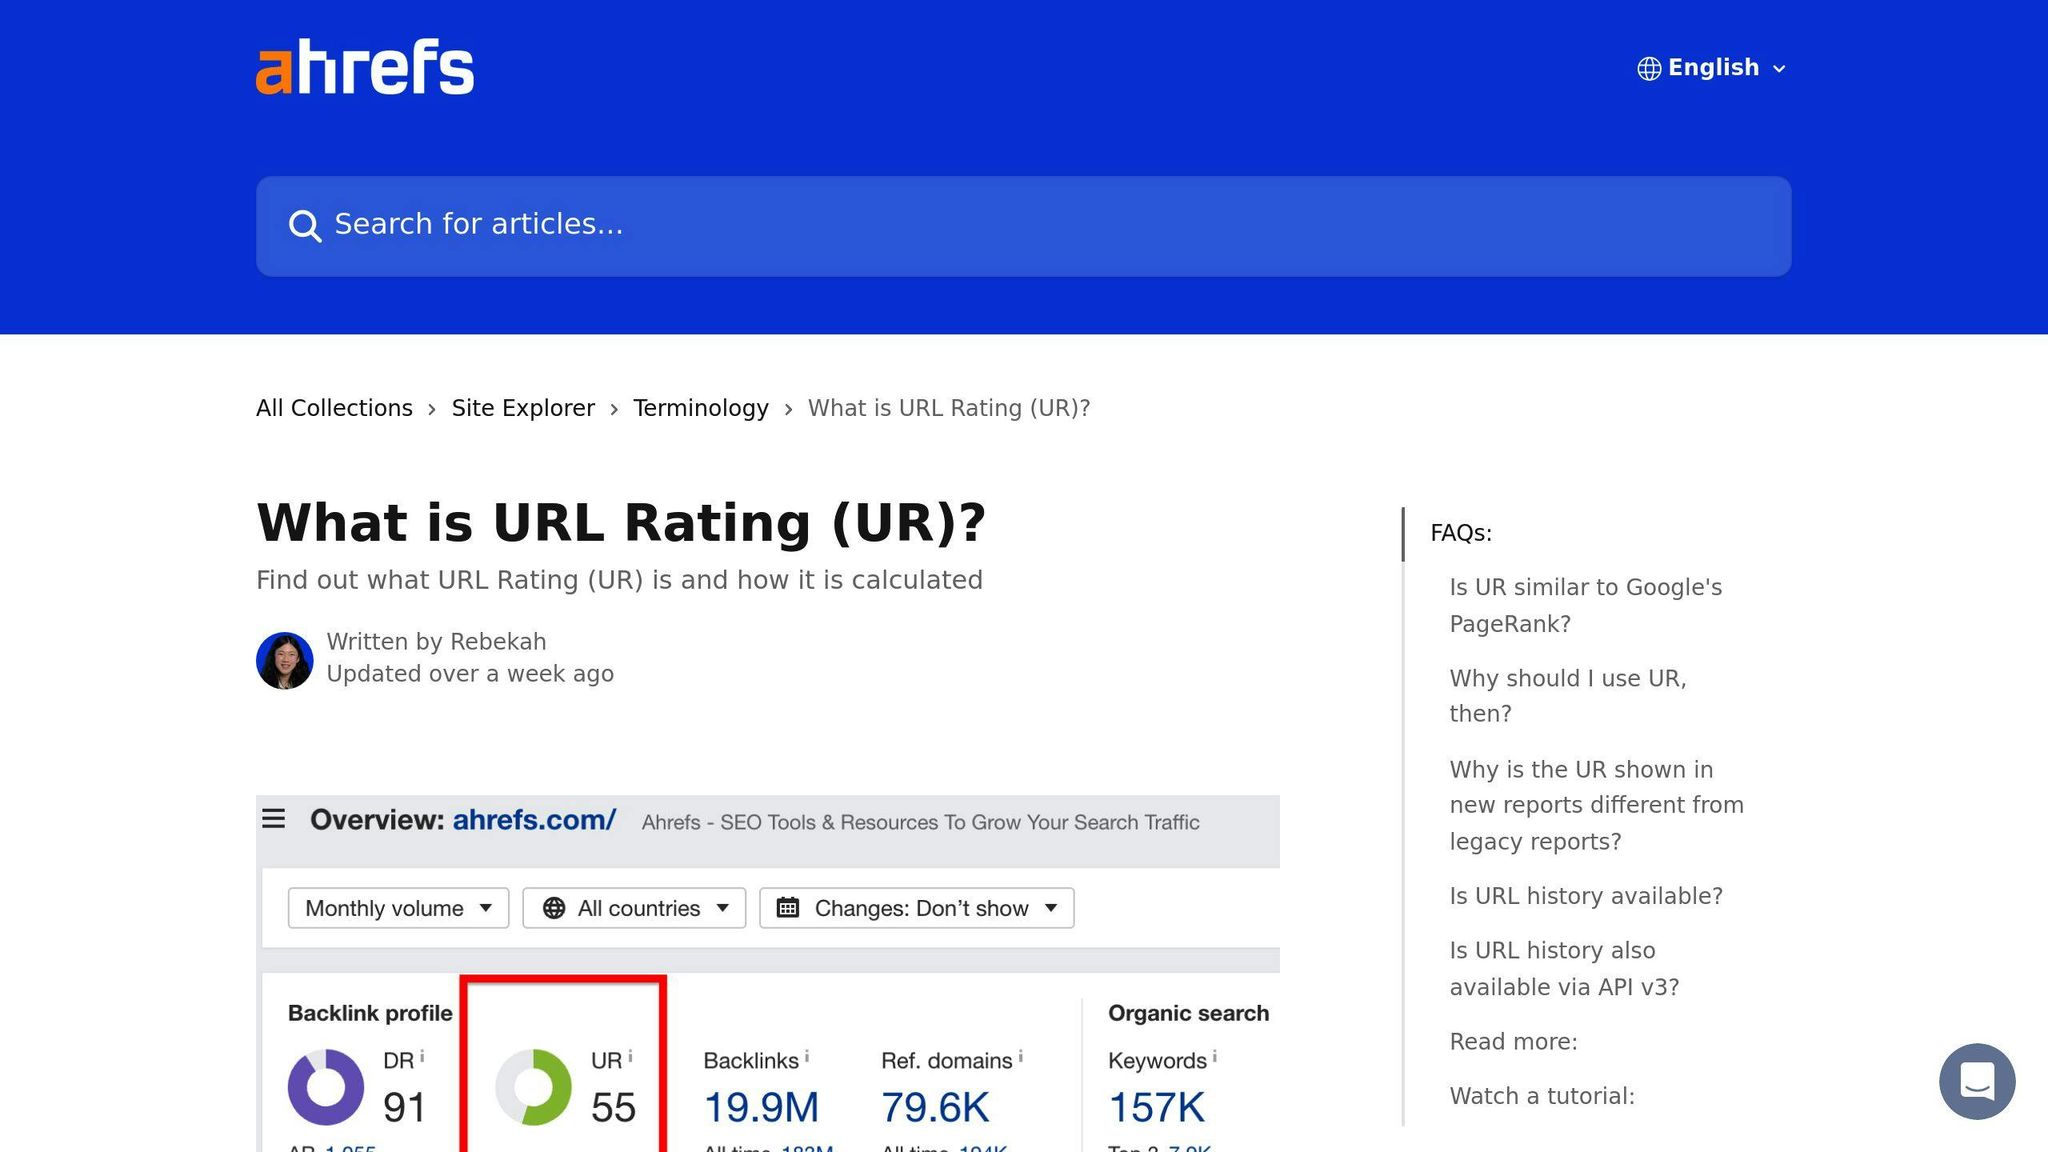Focus the Search for articles field
This screenshot has height=1152, width=2048.
coord(1023,226)
